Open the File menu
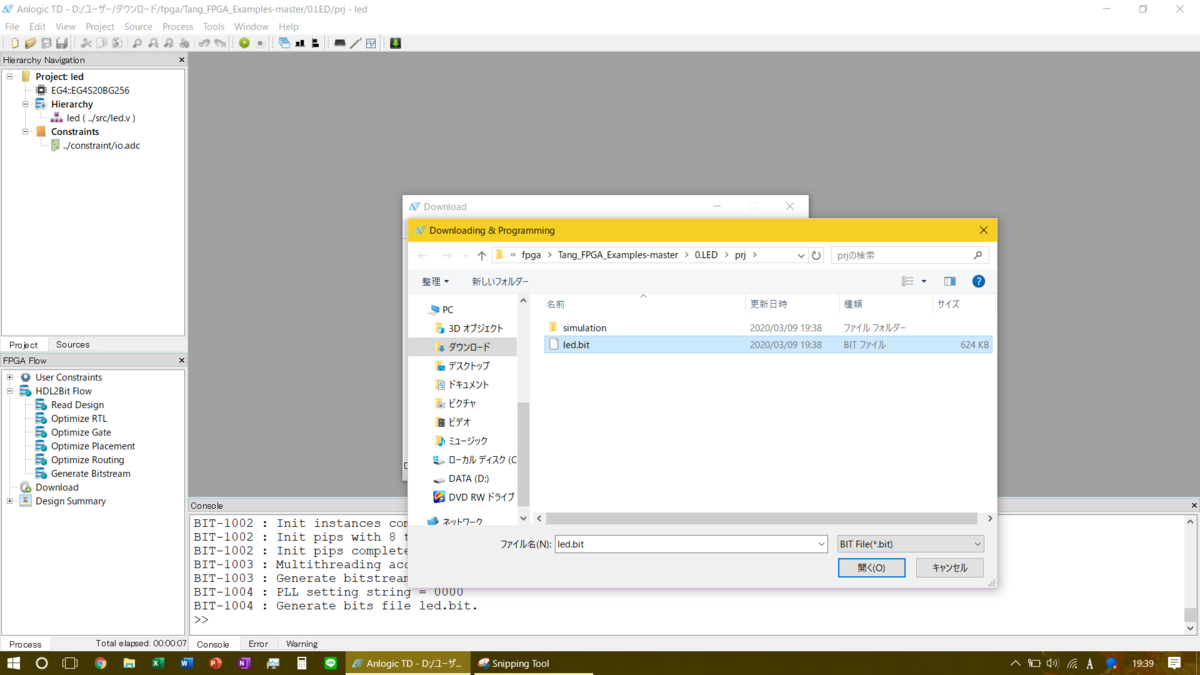Image resolution: width=1200 pixels, height=675 pixels. [12, 27]
